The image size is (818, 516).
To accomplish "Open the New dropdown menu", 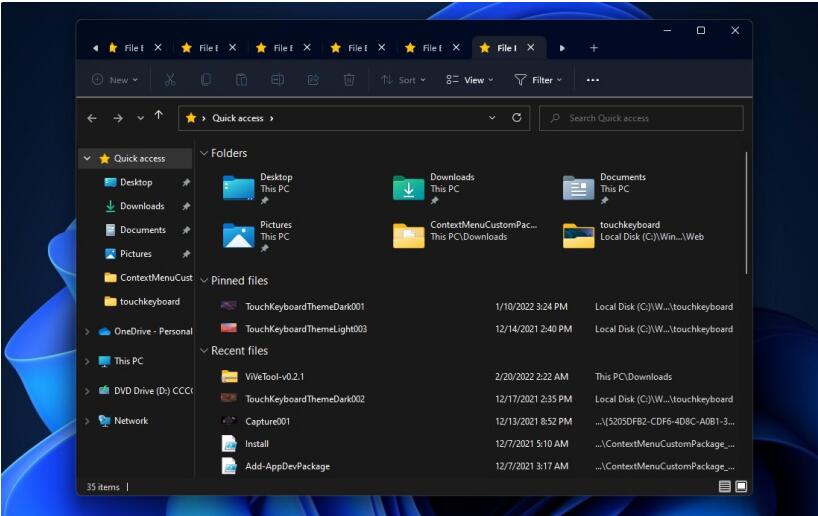I will tap(115, 80).
